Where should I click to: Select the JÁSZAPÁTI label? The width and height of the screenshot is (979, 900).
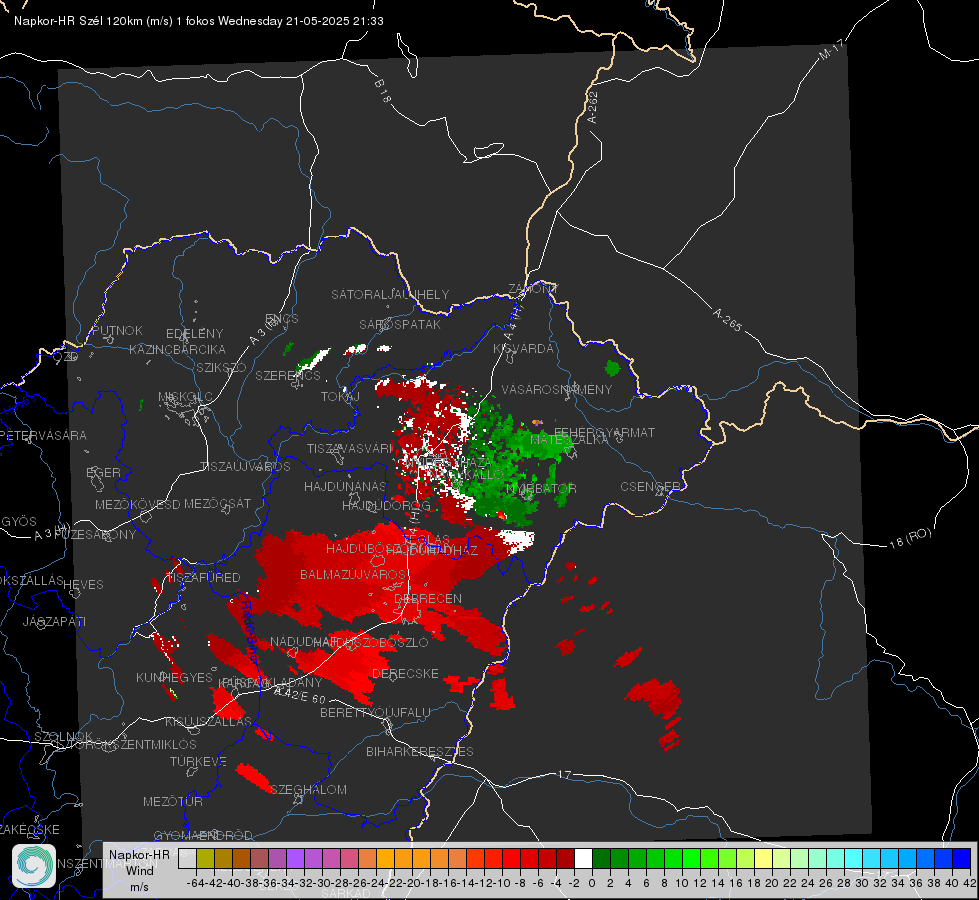pyautogui.click(x=54, y=621)
